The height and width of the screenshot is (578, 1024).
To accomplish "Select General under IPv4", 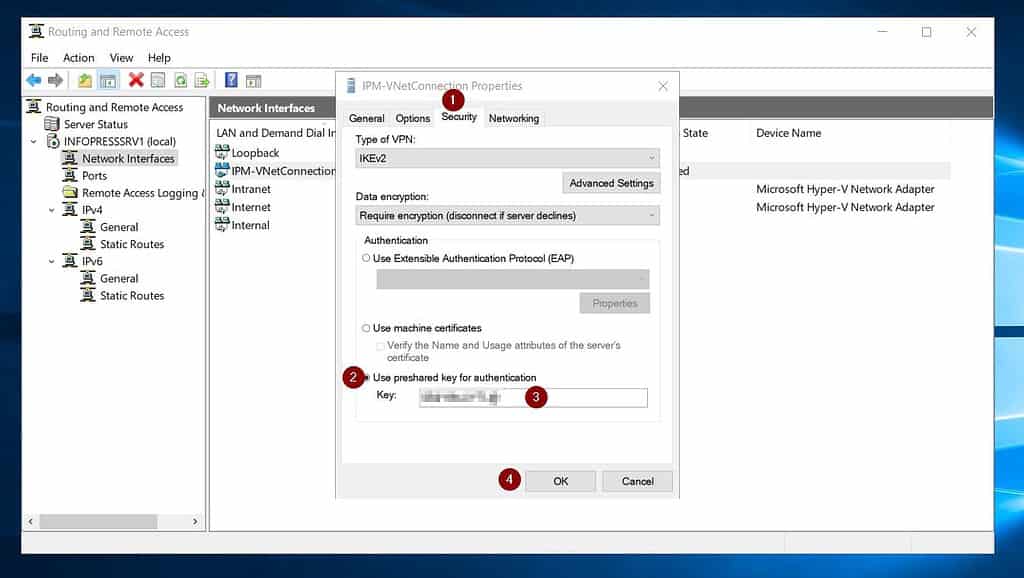I will click(x=119, y=227).
